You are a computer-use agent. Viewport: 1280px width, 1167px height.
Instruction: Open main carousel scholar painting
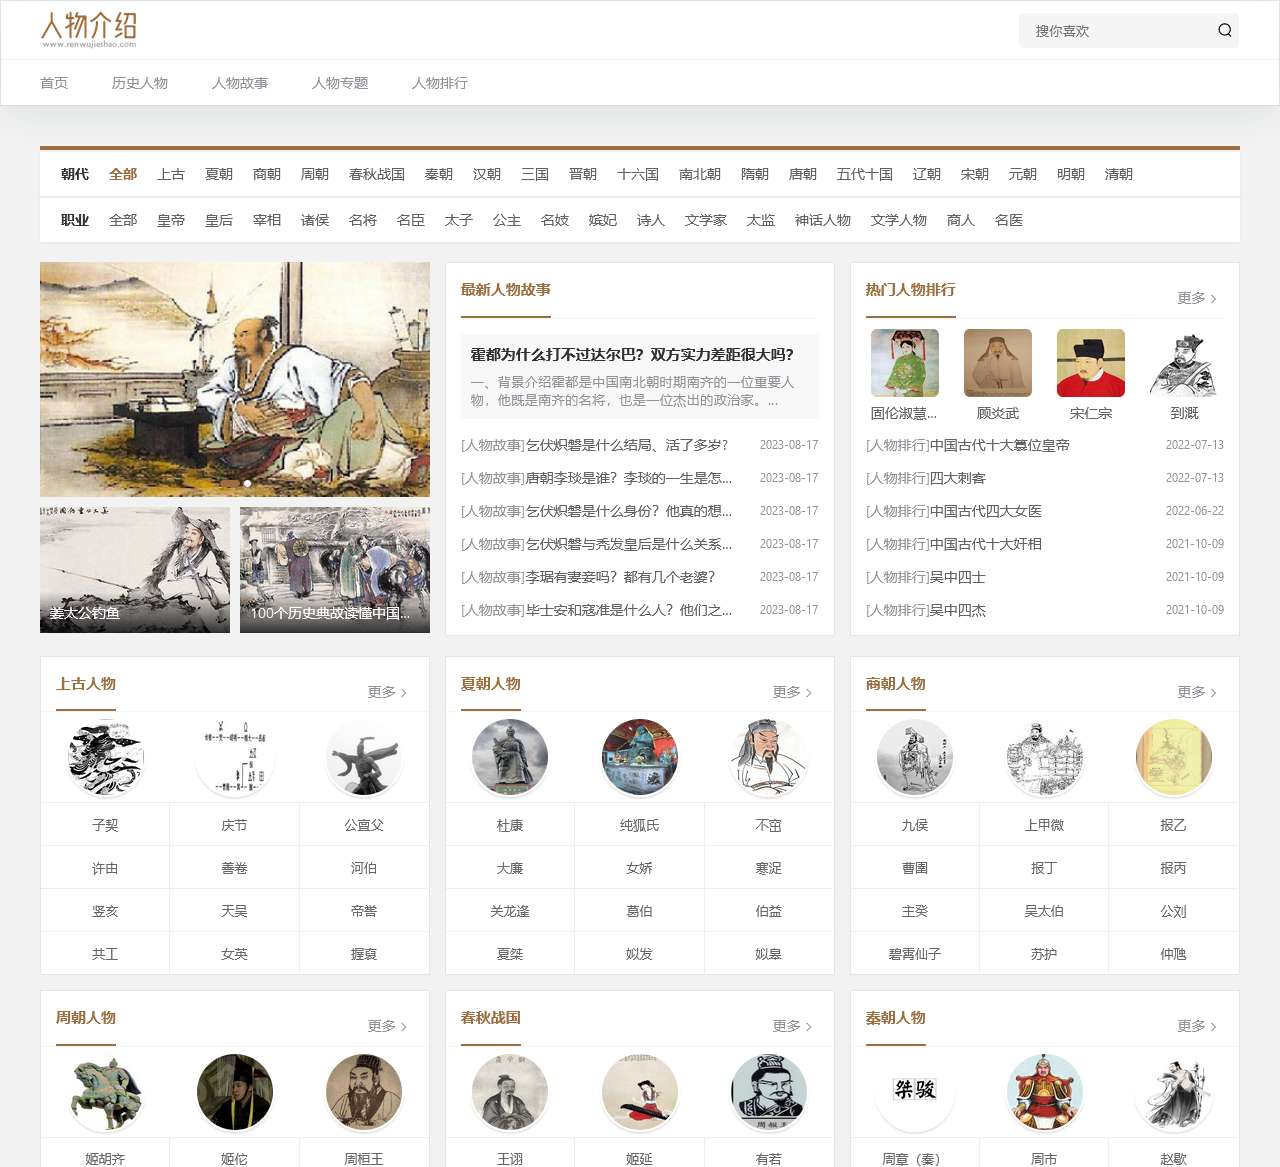pos(235,379)
